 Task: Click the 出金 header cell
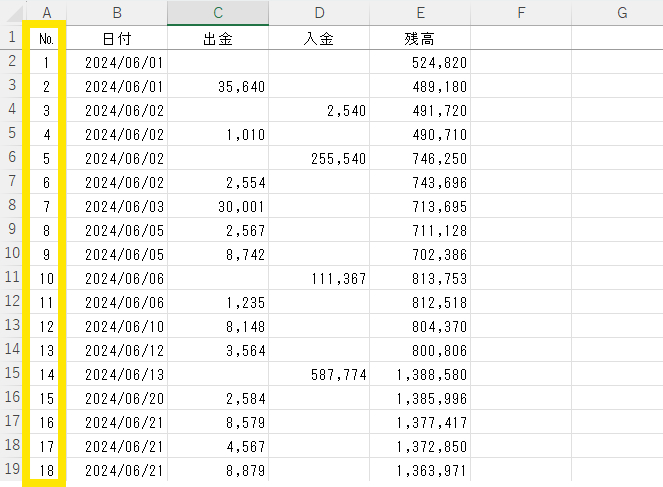218,38
